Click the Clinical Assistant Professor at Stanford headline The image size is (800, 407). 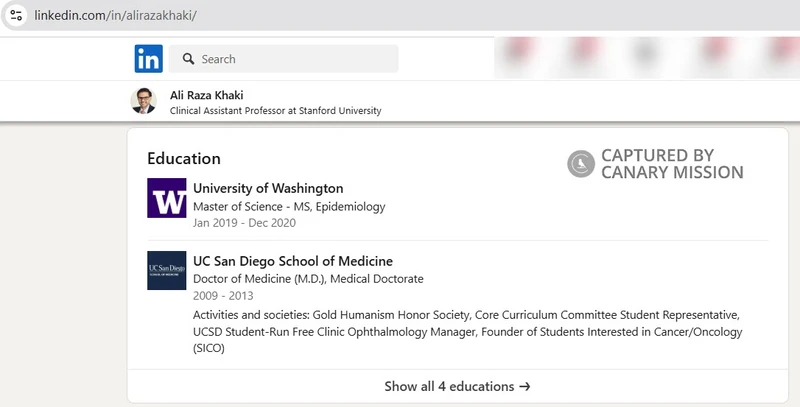point(276,111)
